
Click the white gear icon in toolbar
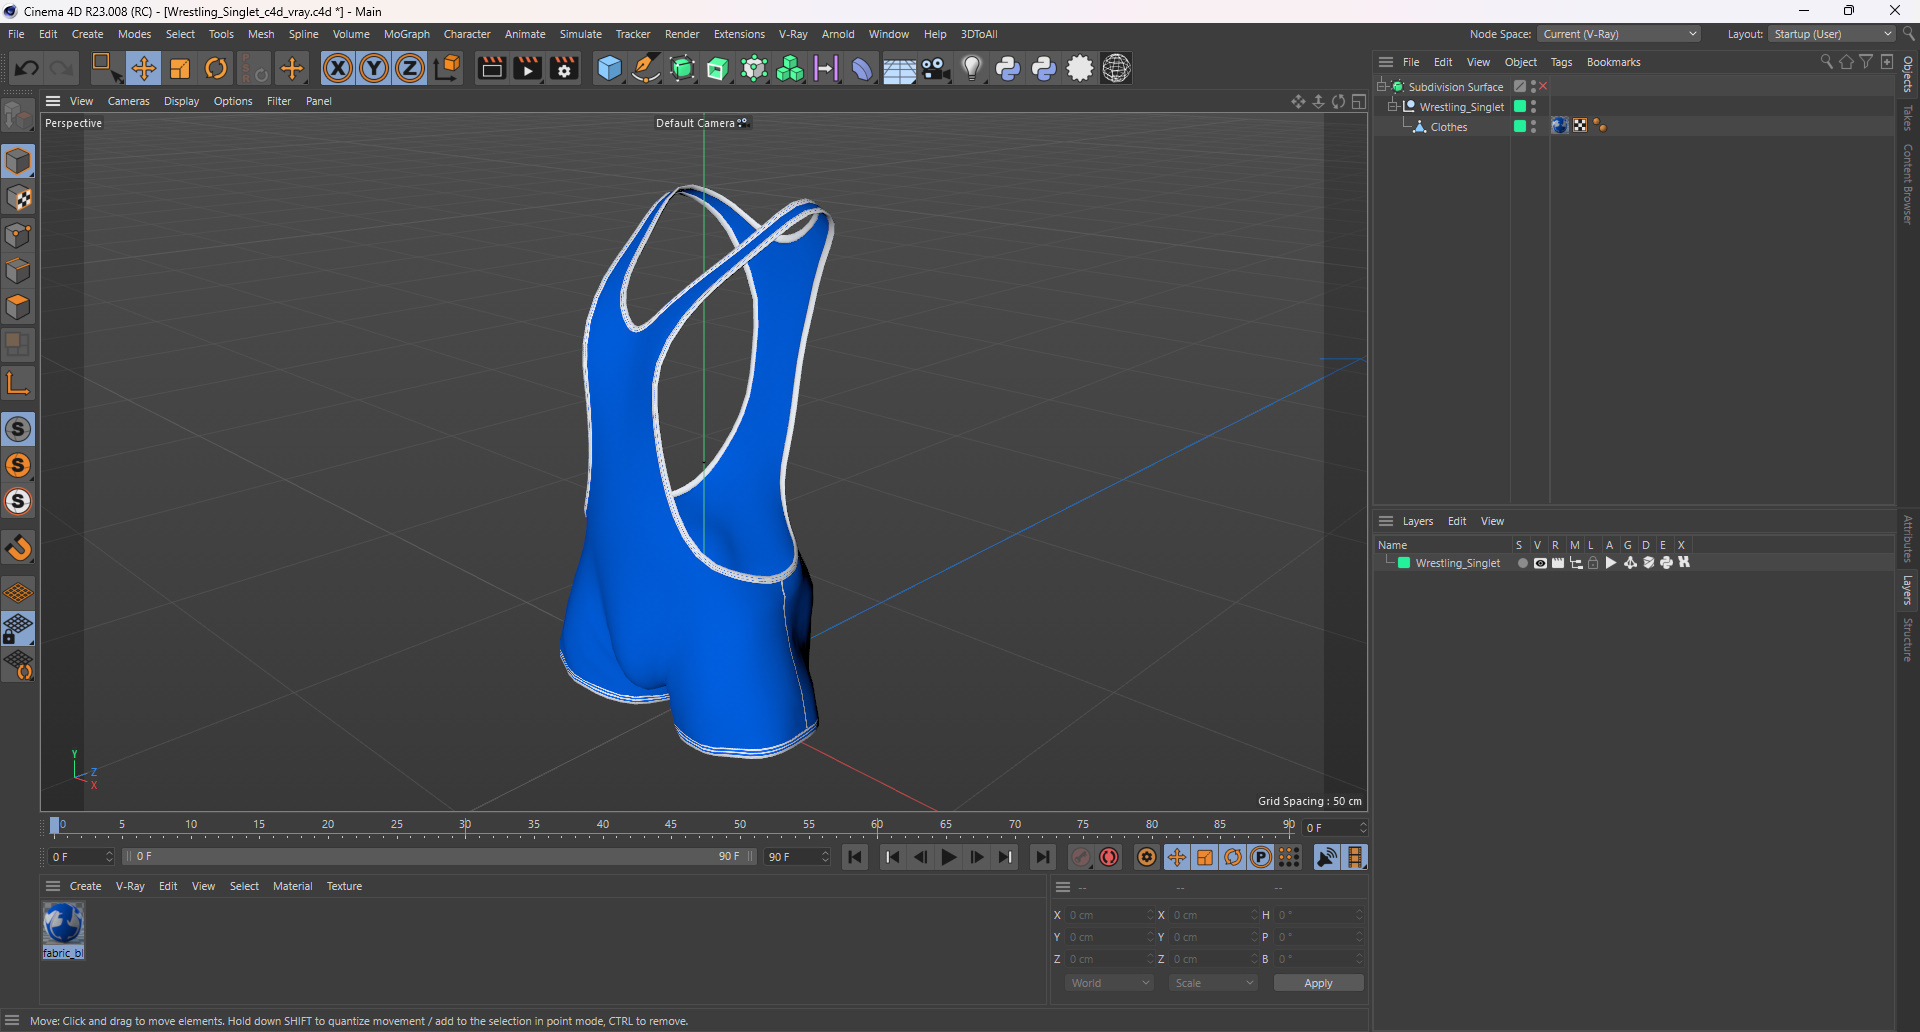point(1080,68)
